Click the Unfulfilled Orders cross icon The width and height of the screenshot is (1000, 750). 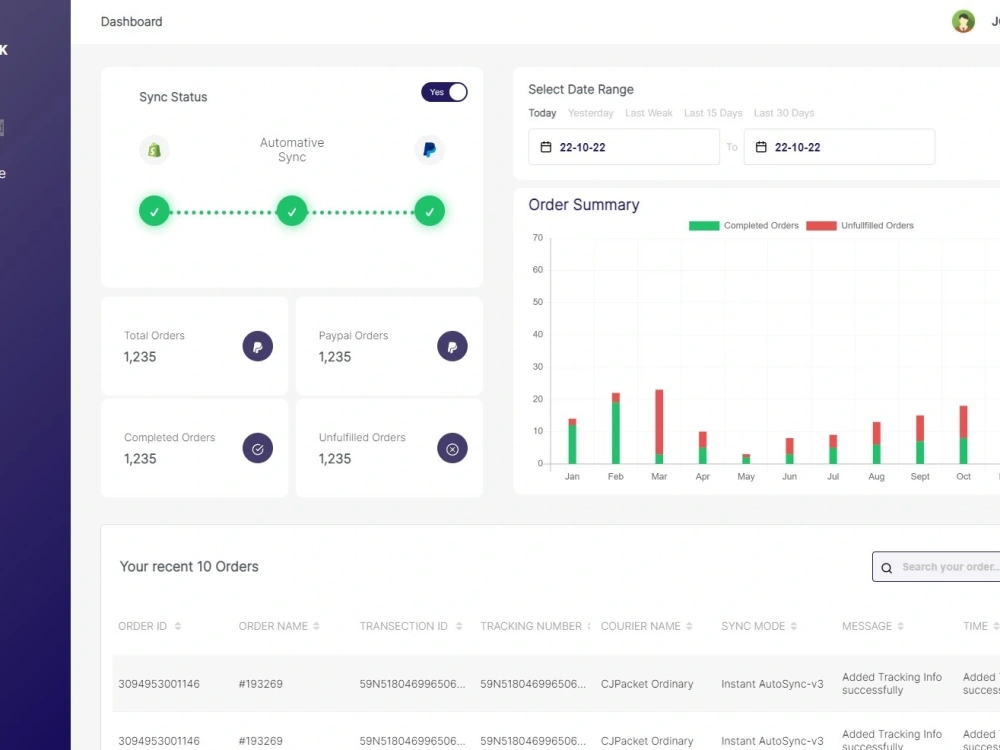452,448
